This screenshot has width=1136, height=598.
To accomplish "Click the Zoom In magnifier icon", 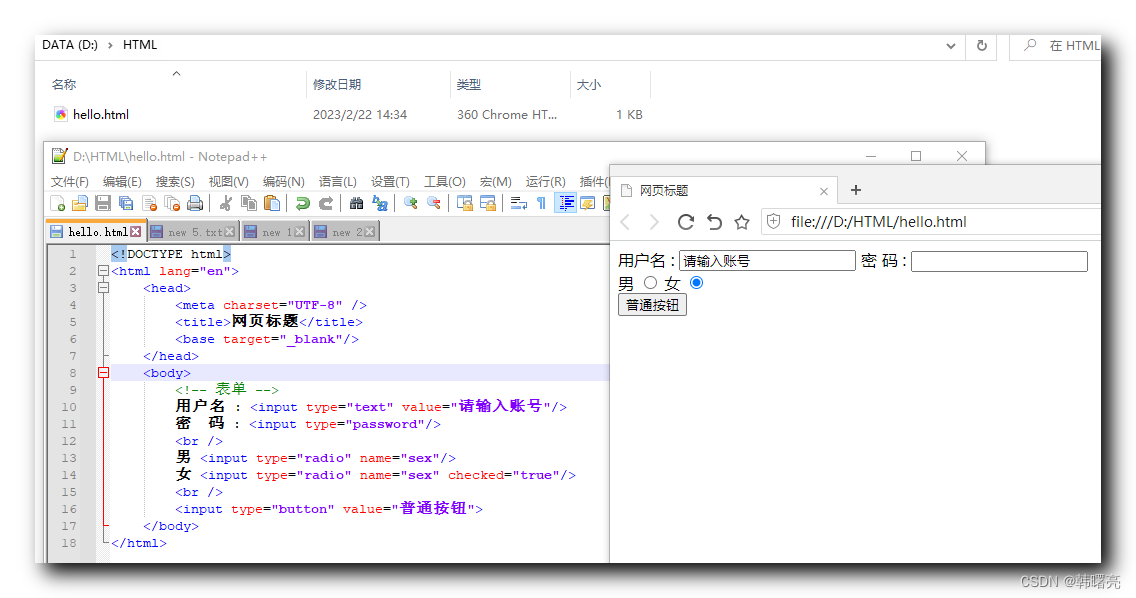I will click(x=411, y=204).
